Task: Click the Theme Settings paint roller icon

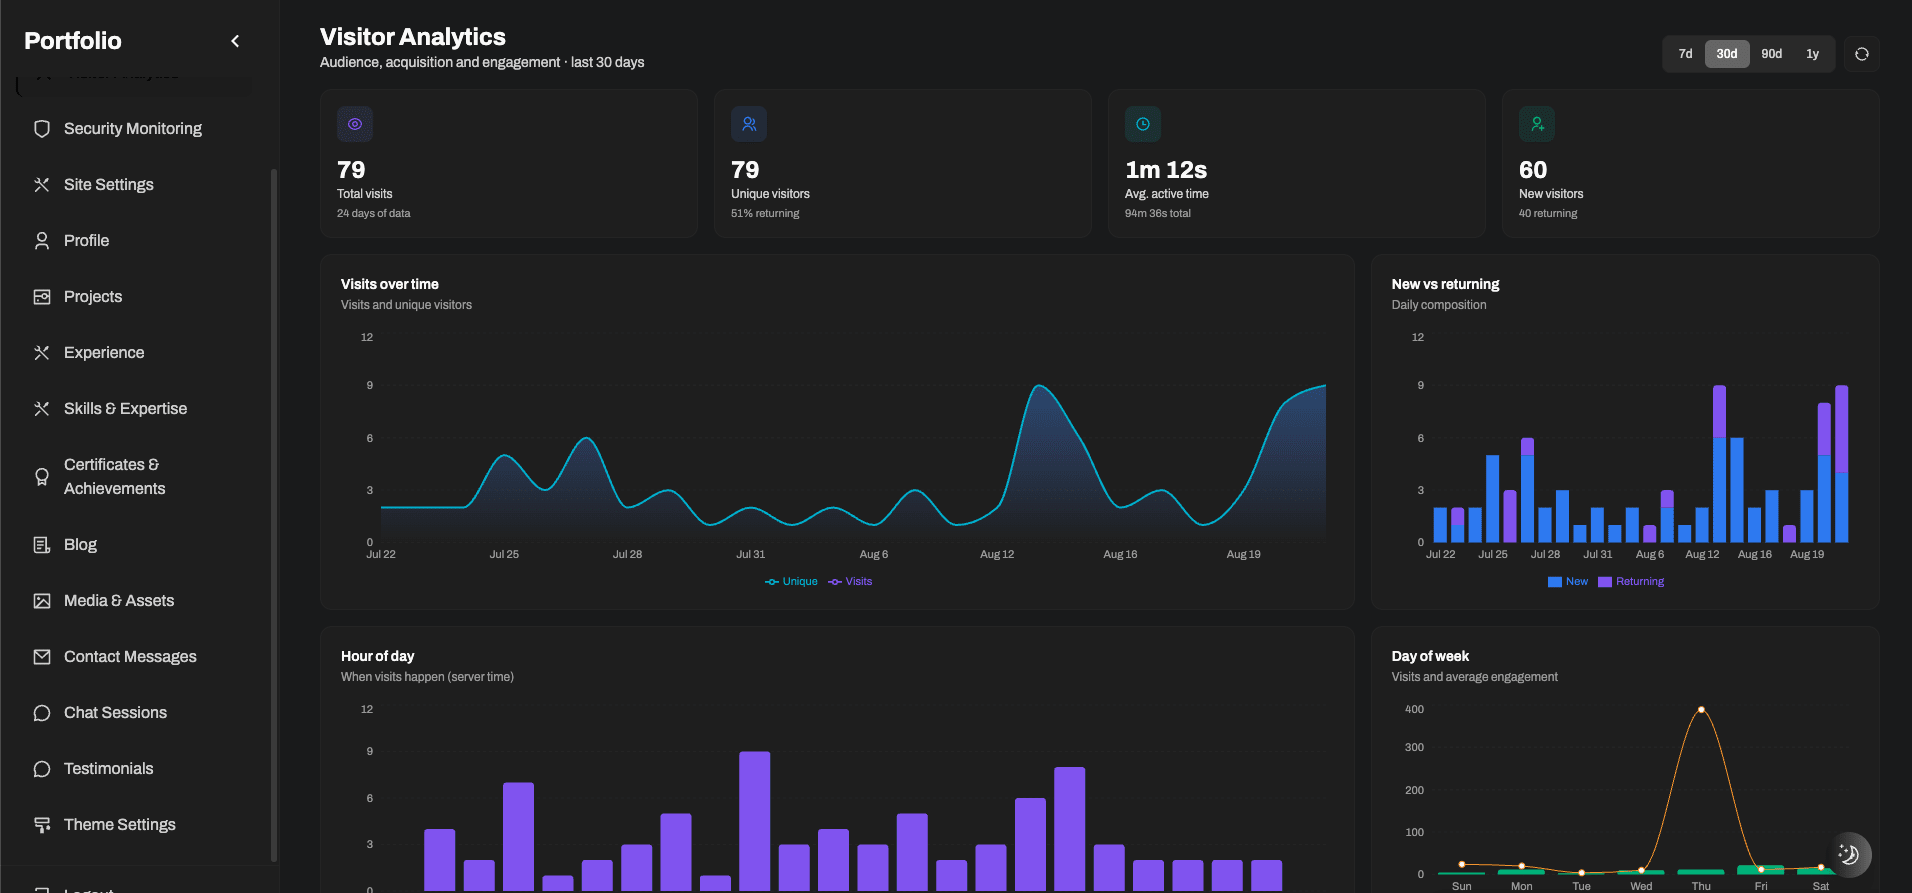Action: pos(42,825)
